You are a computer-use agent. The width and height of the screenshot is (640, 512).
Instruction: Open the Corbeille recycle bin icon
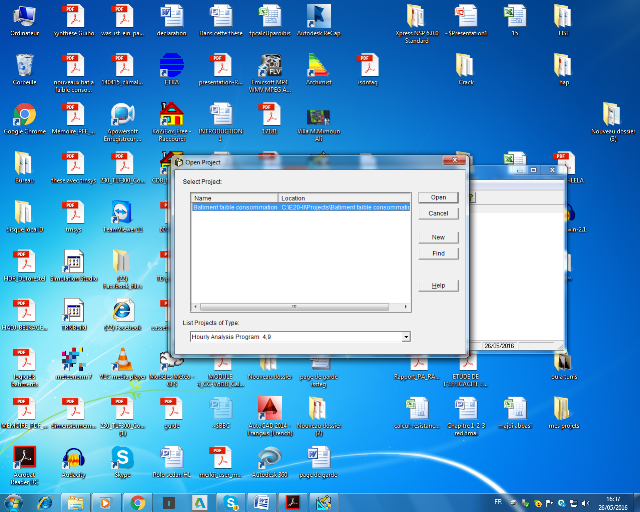[24, 66]
